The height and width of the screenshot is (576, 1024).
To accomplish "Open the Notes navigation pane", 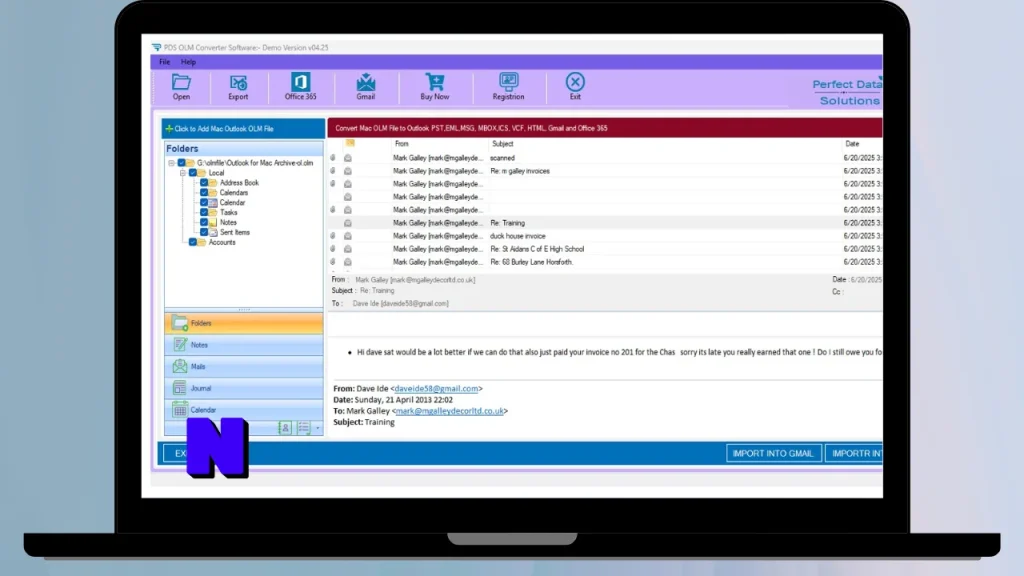I will click(244, 345).
